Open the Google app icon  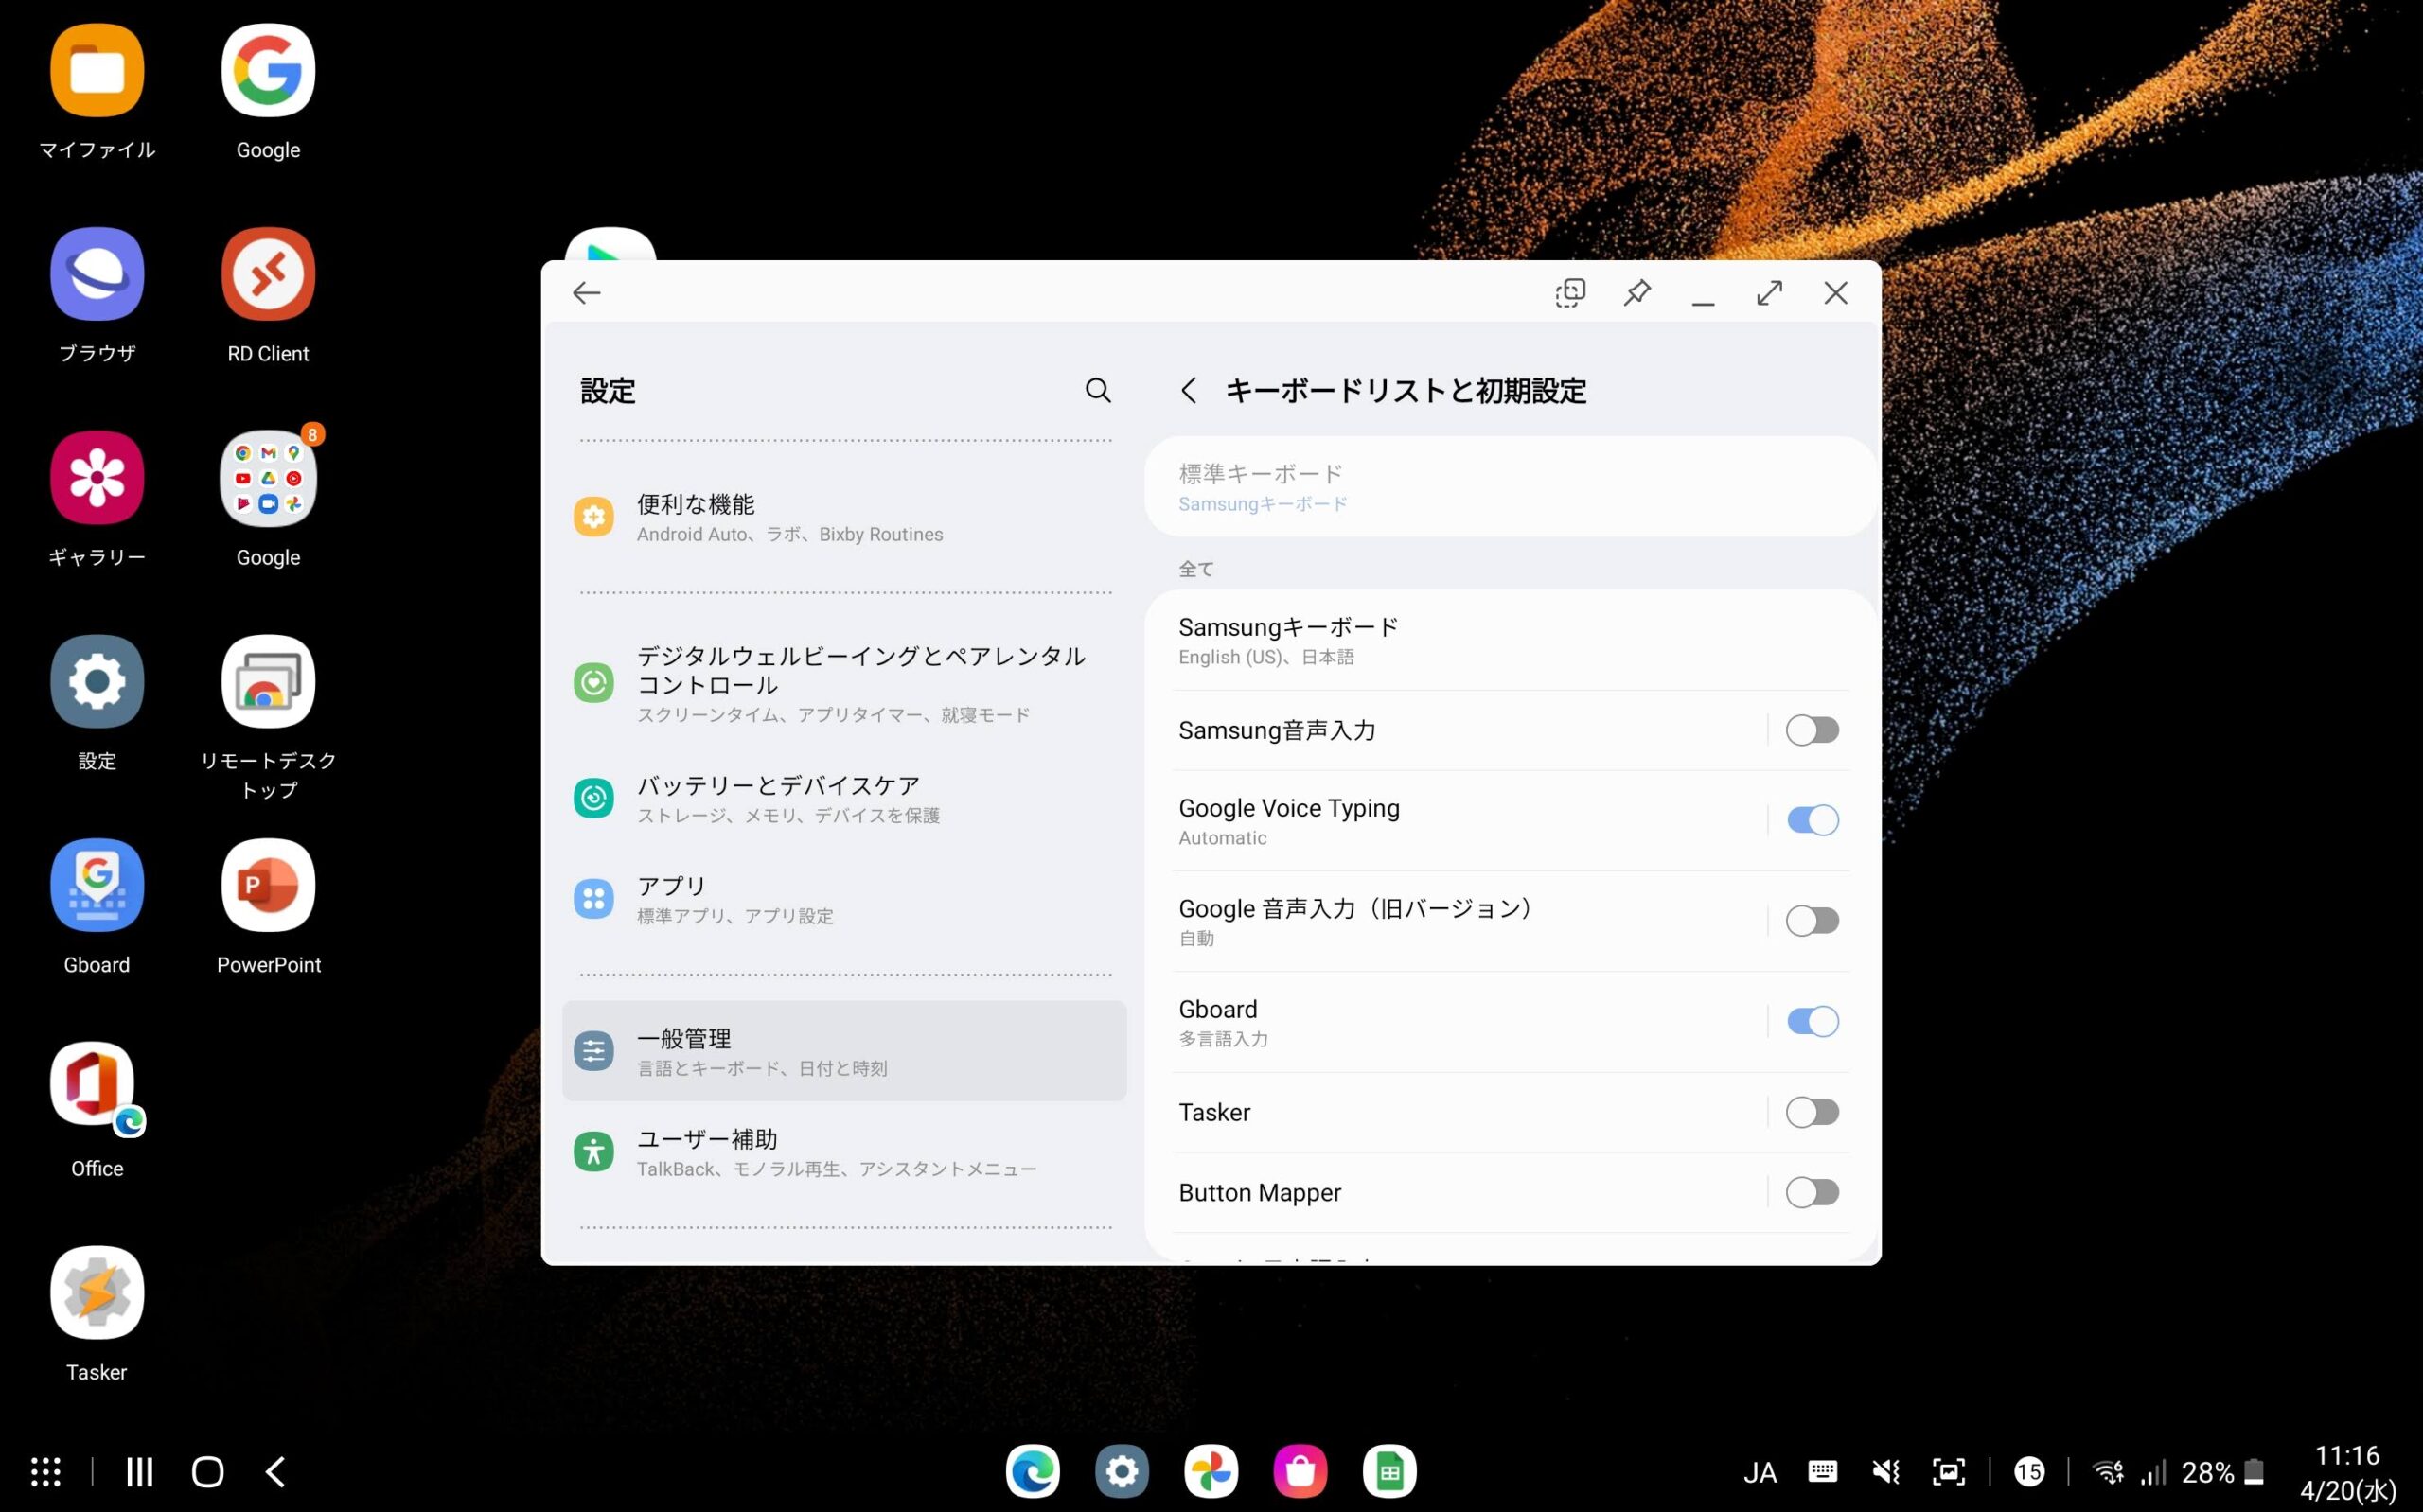268,71
